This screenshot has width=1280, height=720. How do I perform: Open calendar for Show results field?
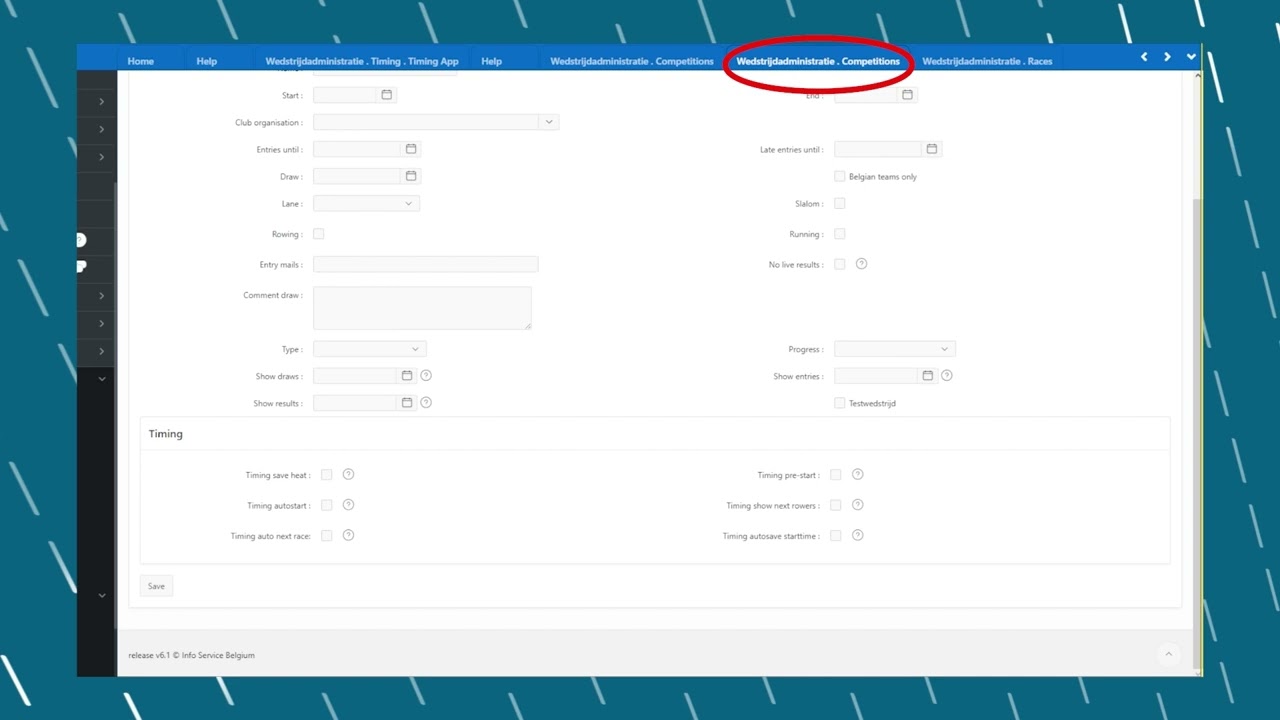[407, 403]
